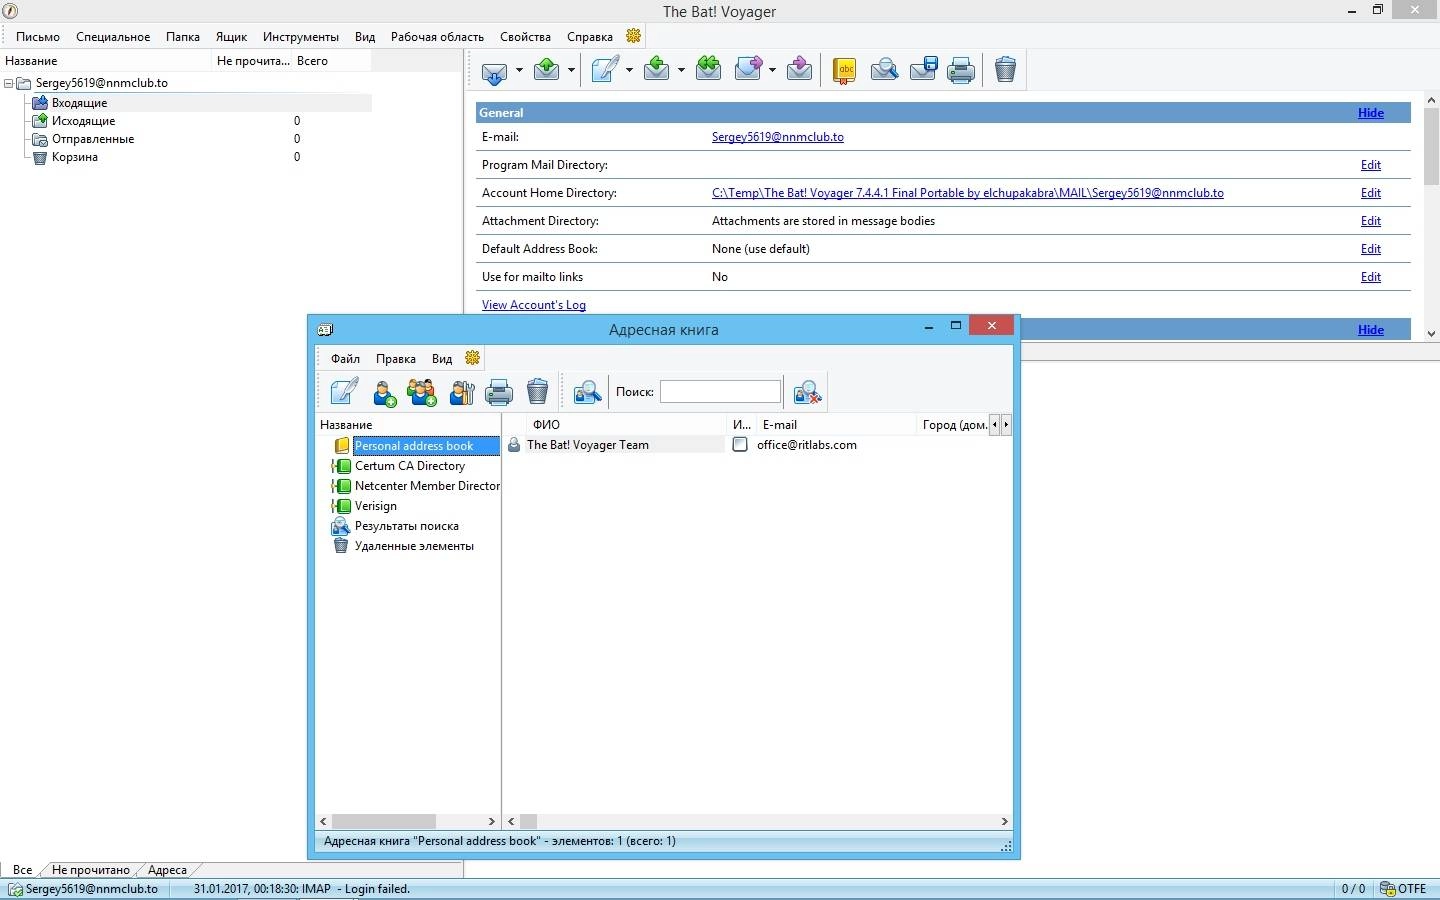Open the Специальное menu
This screenshot has height=900, width=1440.
[113, 37]
